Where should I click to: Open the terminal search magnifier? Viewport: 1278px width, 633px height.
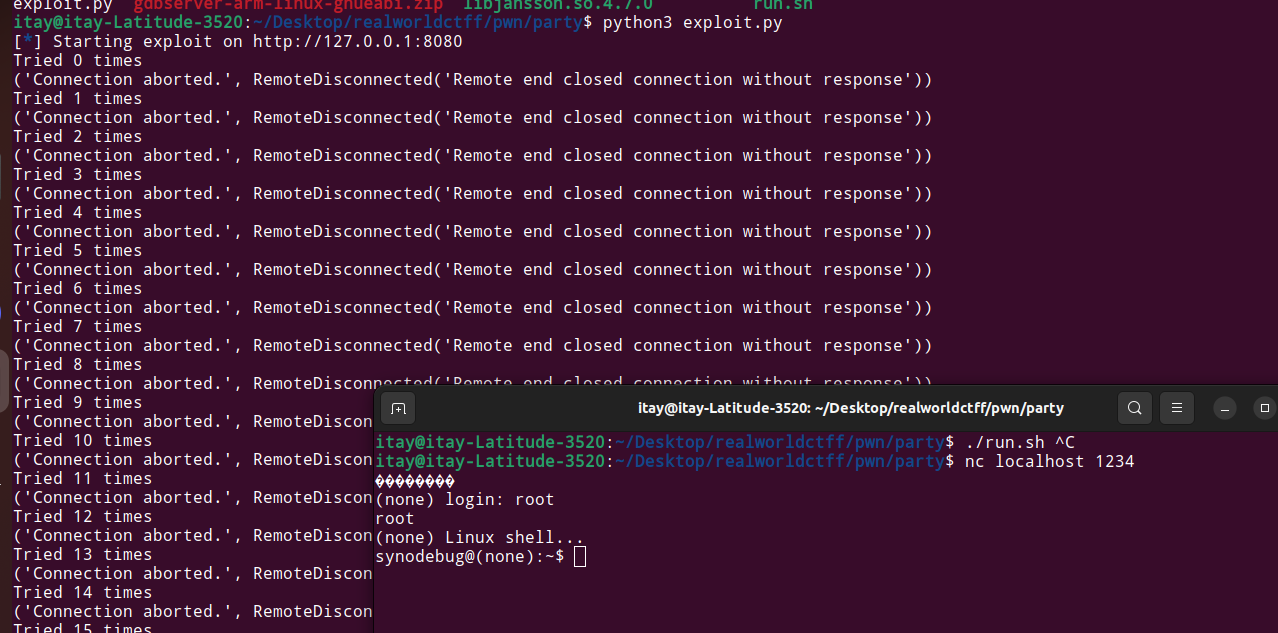pos(1134,408)
